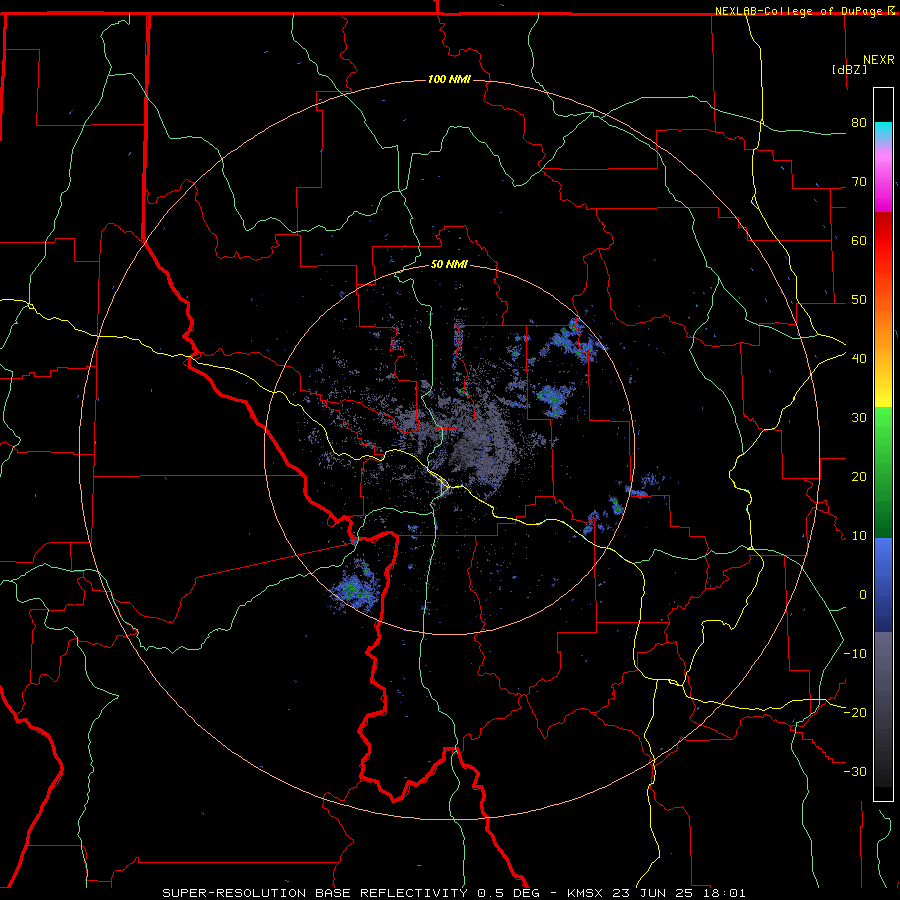Image resolution: width=900 pixels, height=900 pixels.
Task: Click the 80 value on the dBZ scale
Action: 859,123
